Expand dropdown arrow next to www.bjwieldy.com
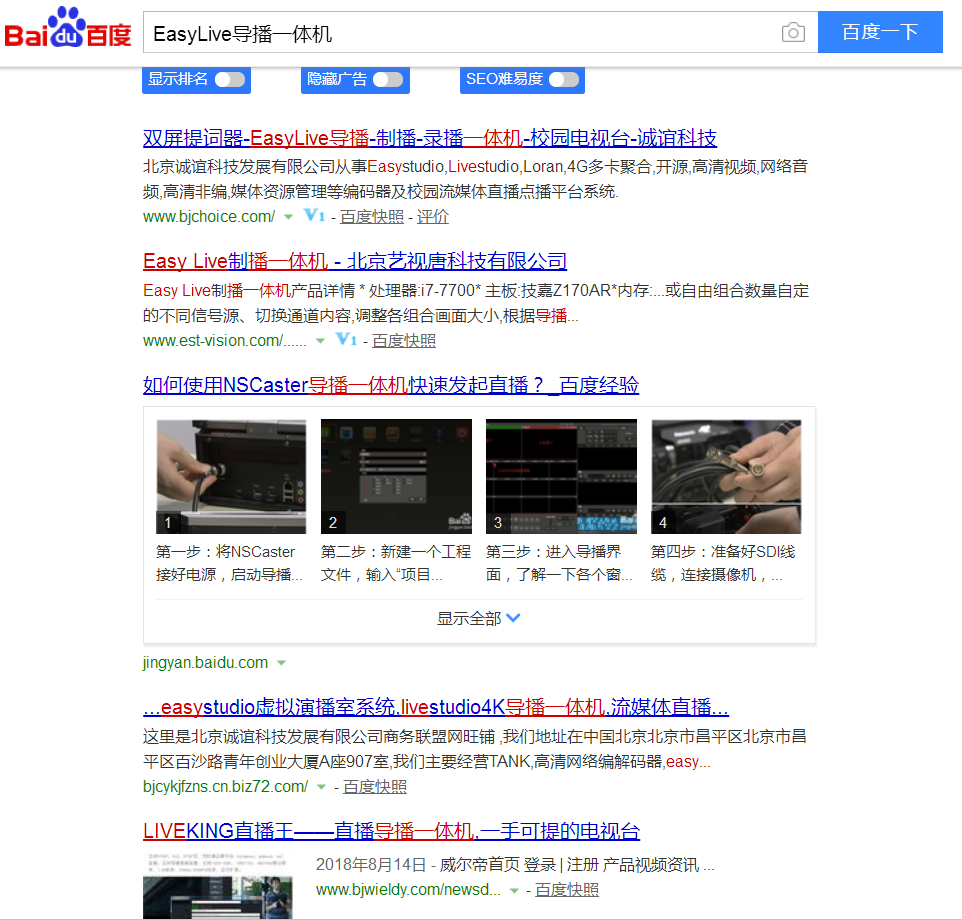Screen dimensions: 962x920 514,890
